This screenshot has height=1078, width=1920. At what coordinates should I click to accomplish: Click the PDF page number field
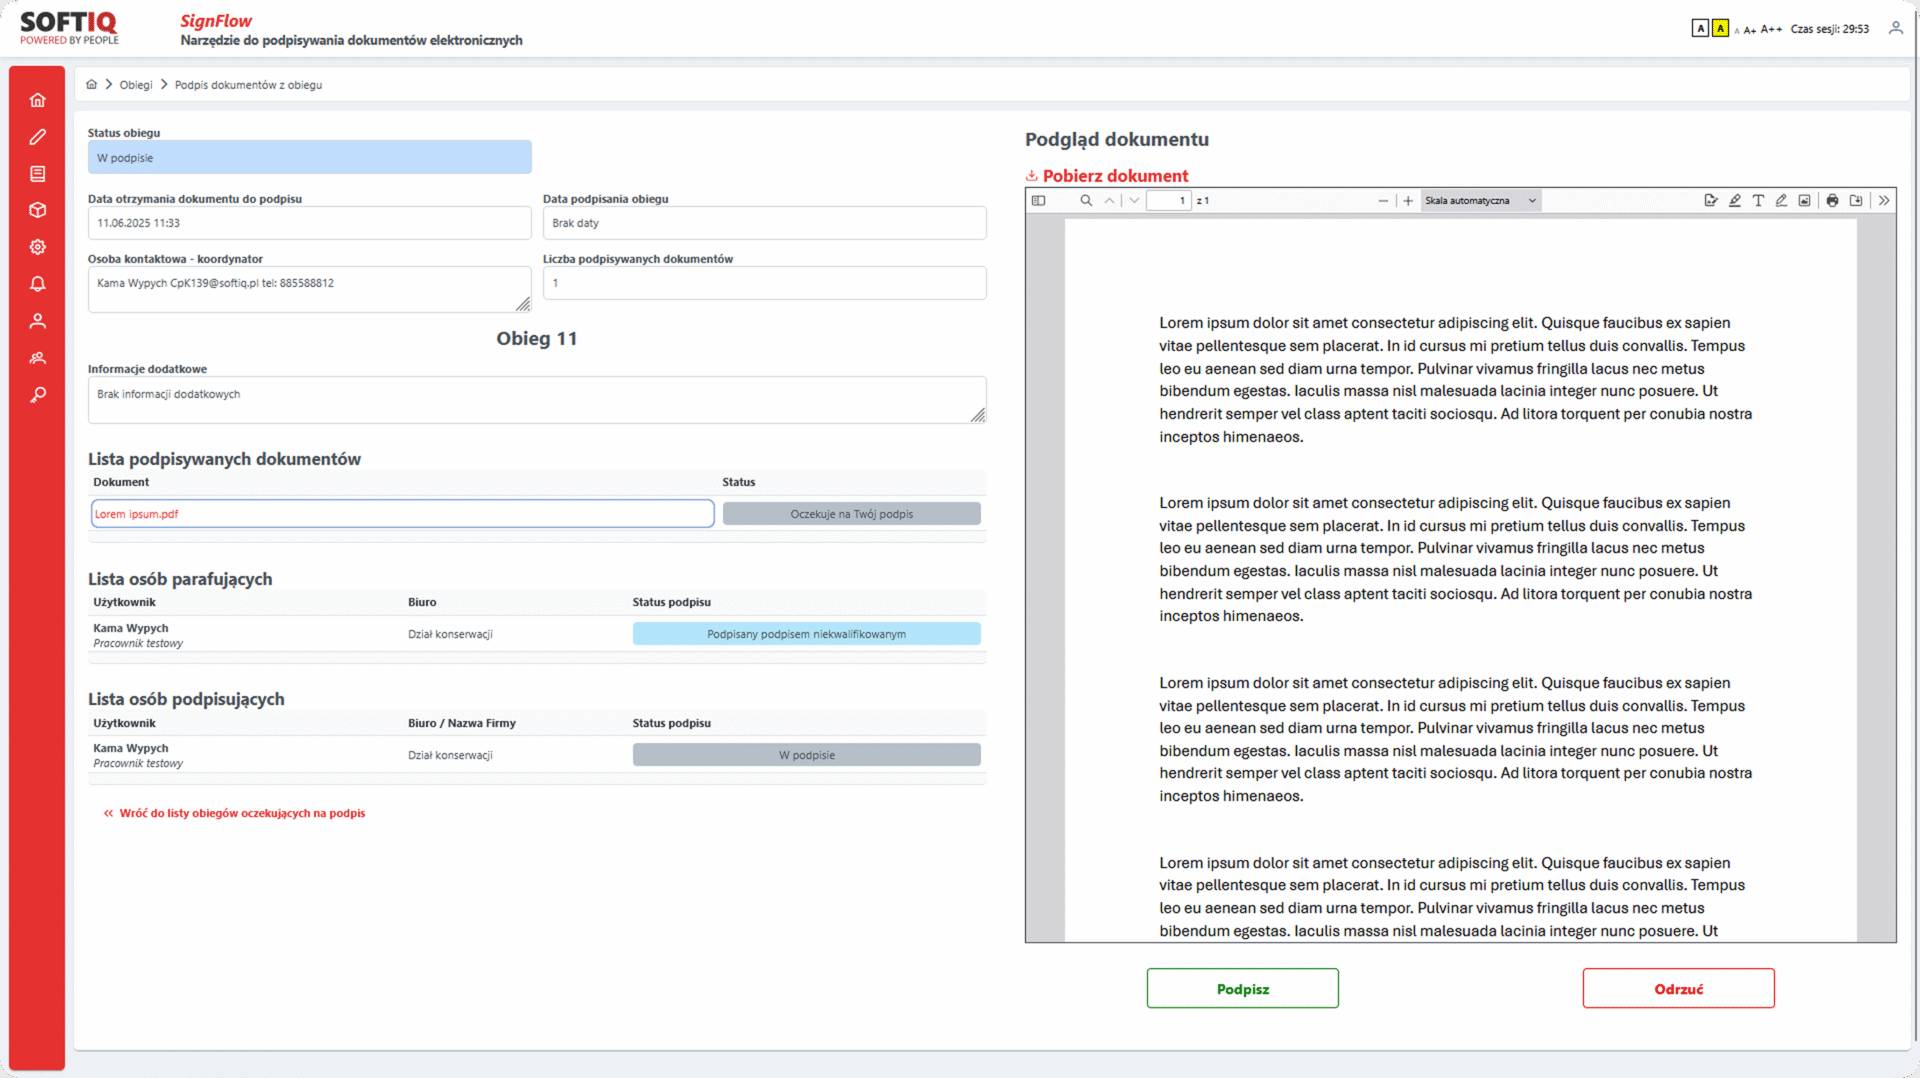point(1168,201)
